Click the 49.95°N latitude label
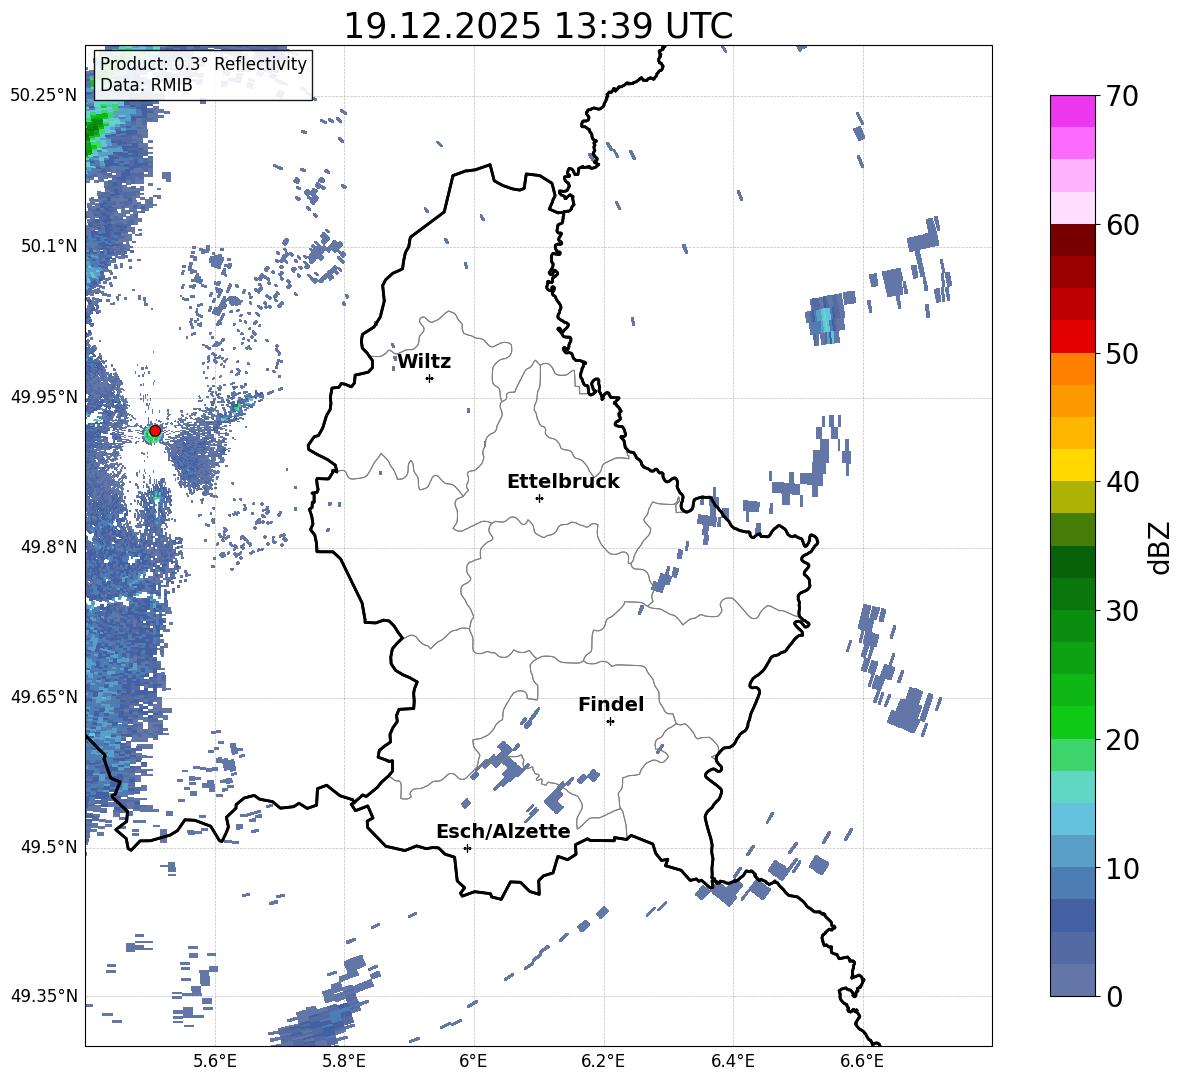 (x=44, y=396)
